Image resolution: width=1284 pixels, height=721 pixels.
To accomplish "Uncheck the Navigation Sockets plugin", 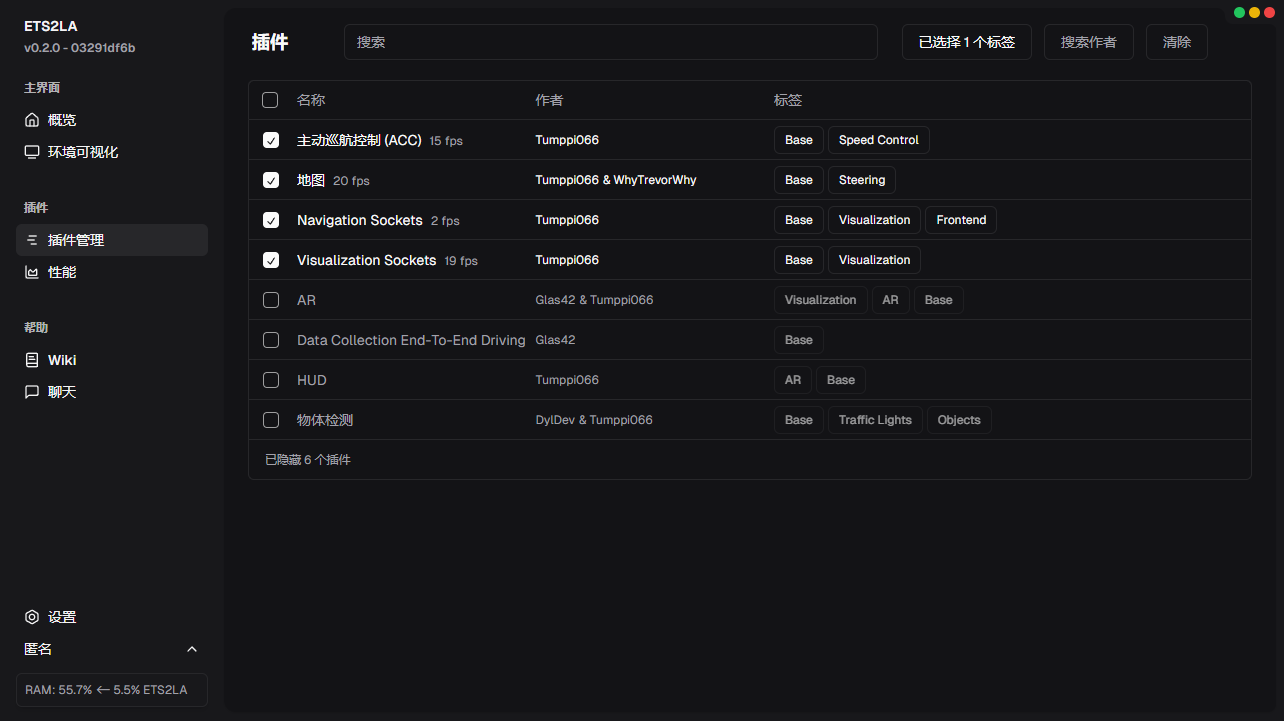I will pos(271,220).
